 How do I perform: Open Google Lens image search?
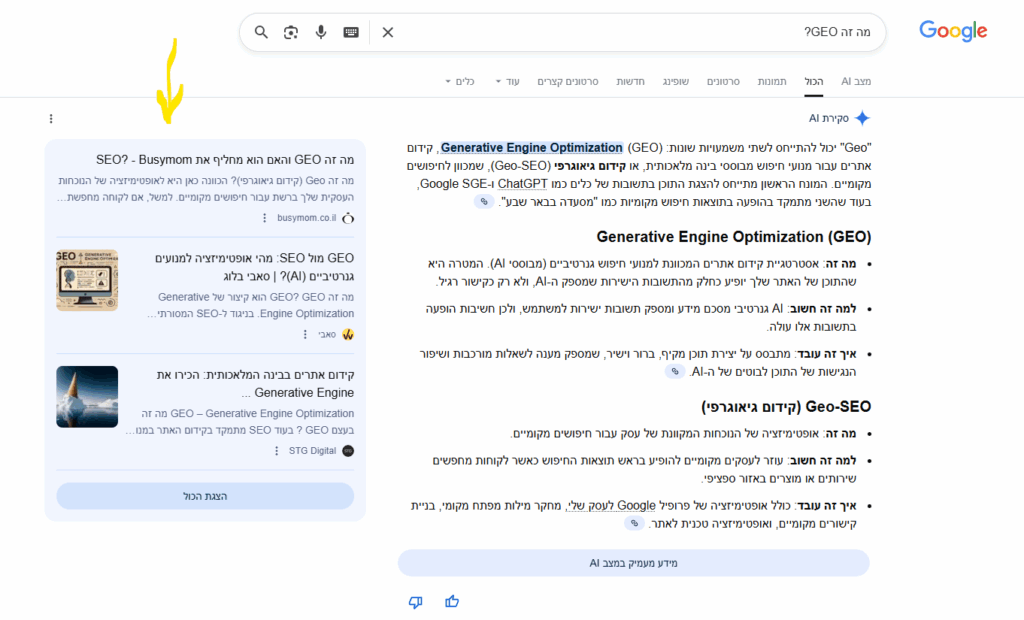click(291, 32)
